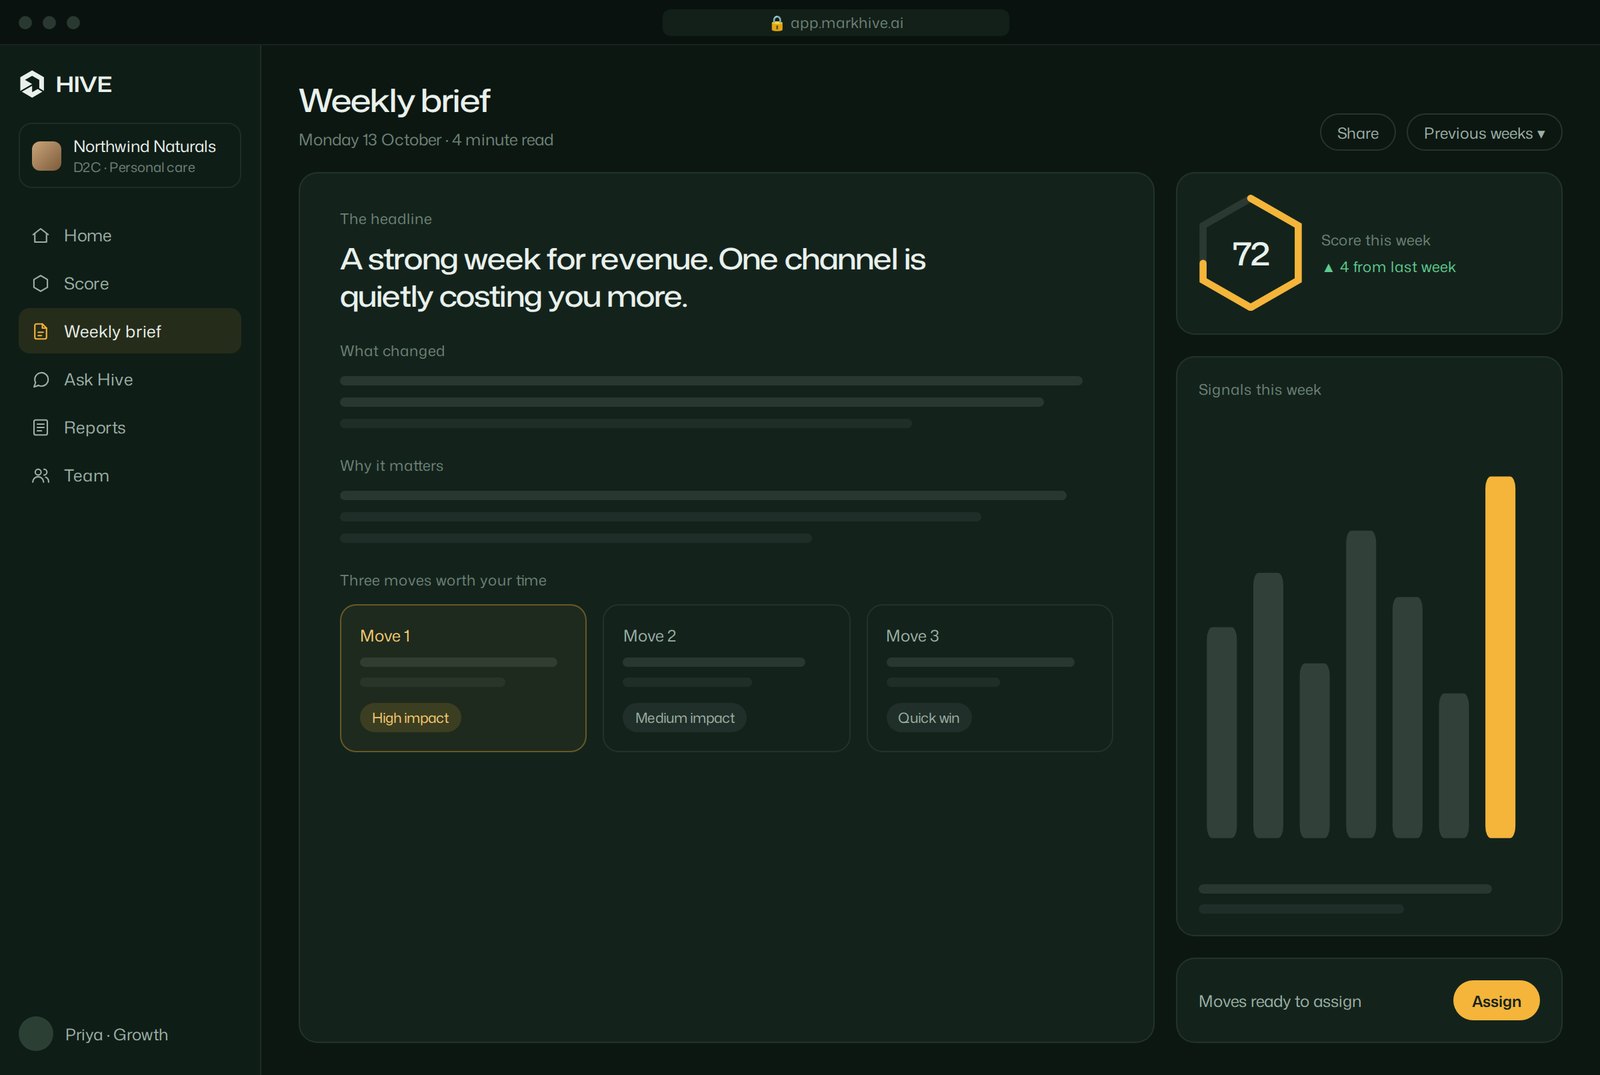This screenshot has height=1075, width=1600.
Task: Click the Northwind Naturals brand avatar
Action: pos(47,156)
